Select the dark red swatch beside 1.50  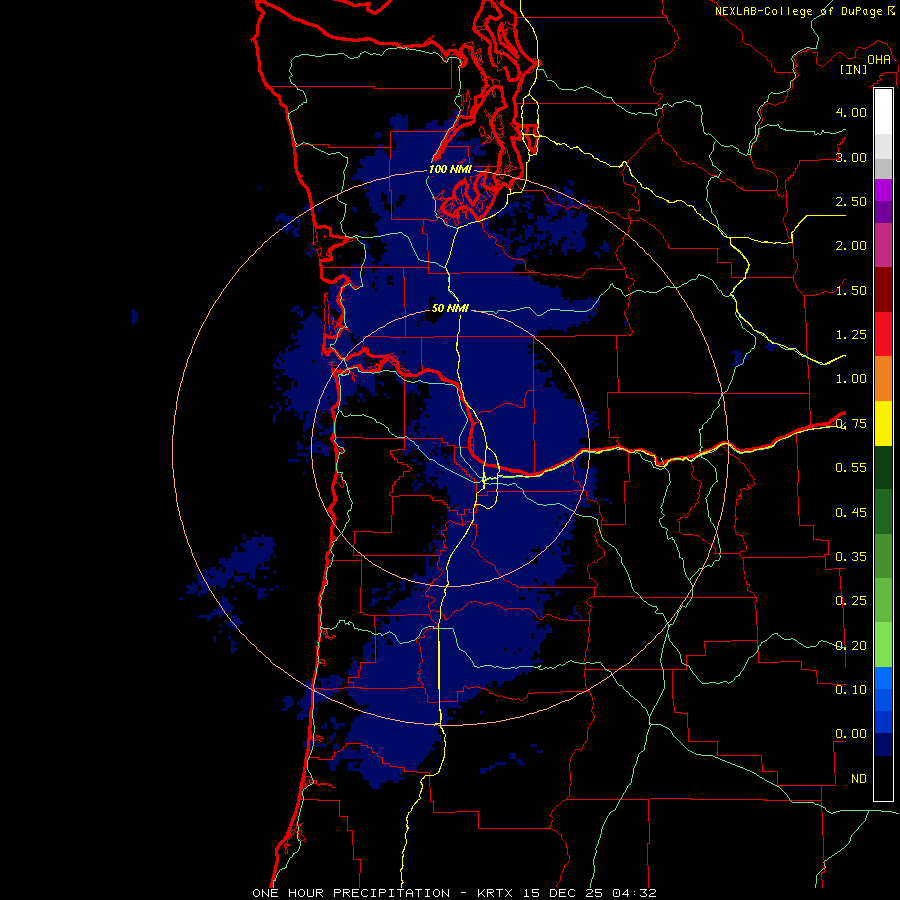[x=883, y=290]
